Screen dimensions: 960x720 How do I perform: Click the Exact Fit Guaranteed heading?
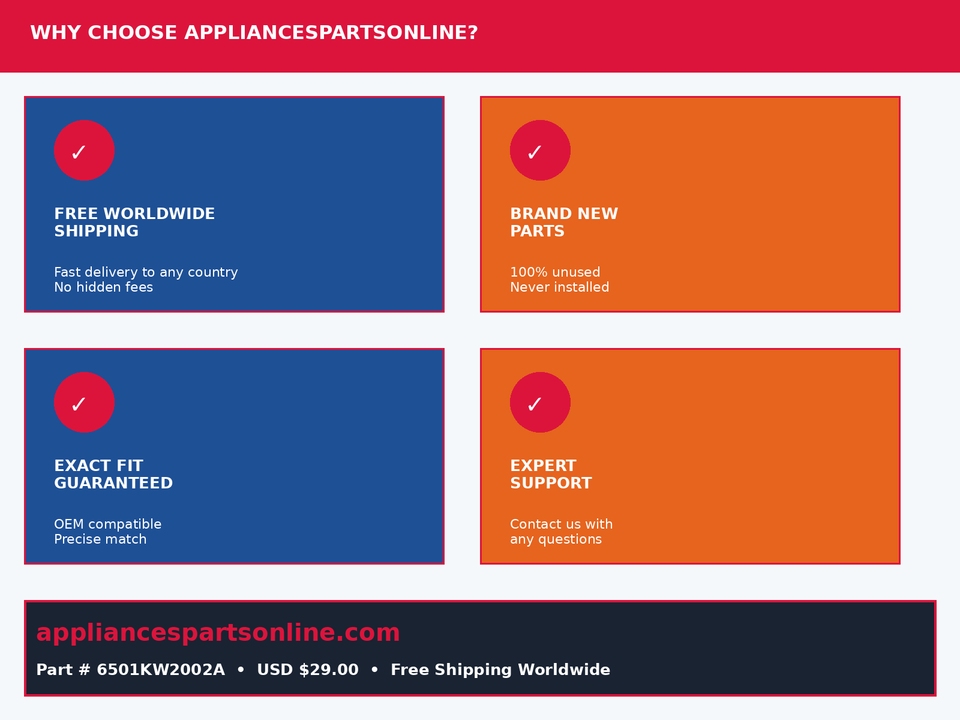click(x=113, y=474)
